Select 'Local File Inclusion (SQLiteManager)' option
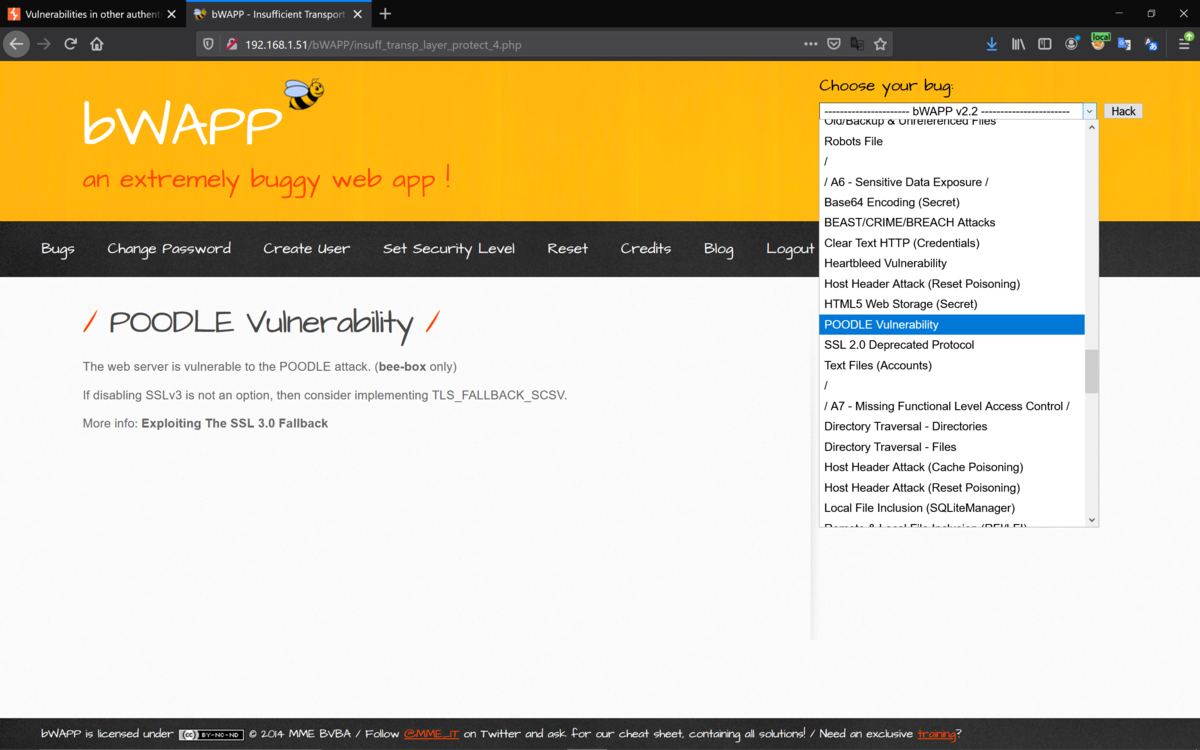Screen dimensions: 1200x750 click(x=952, y=508)
